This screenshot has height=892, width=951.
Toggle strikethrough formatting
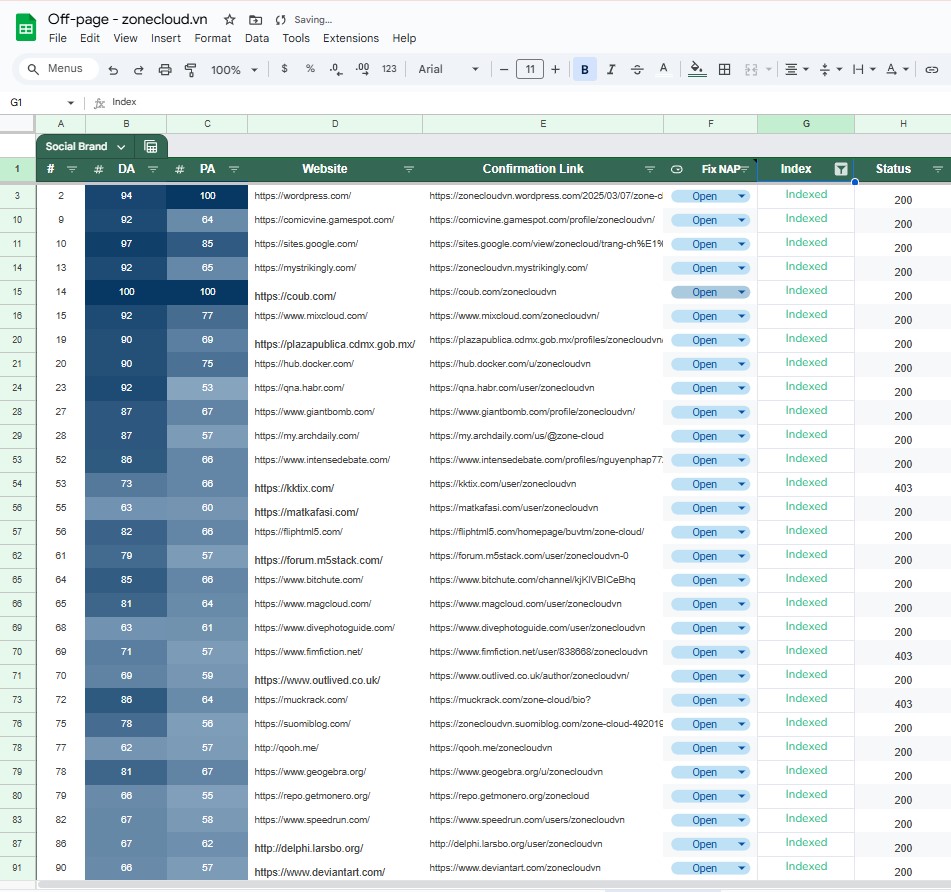pyautogui.click(x=637, y=69)
